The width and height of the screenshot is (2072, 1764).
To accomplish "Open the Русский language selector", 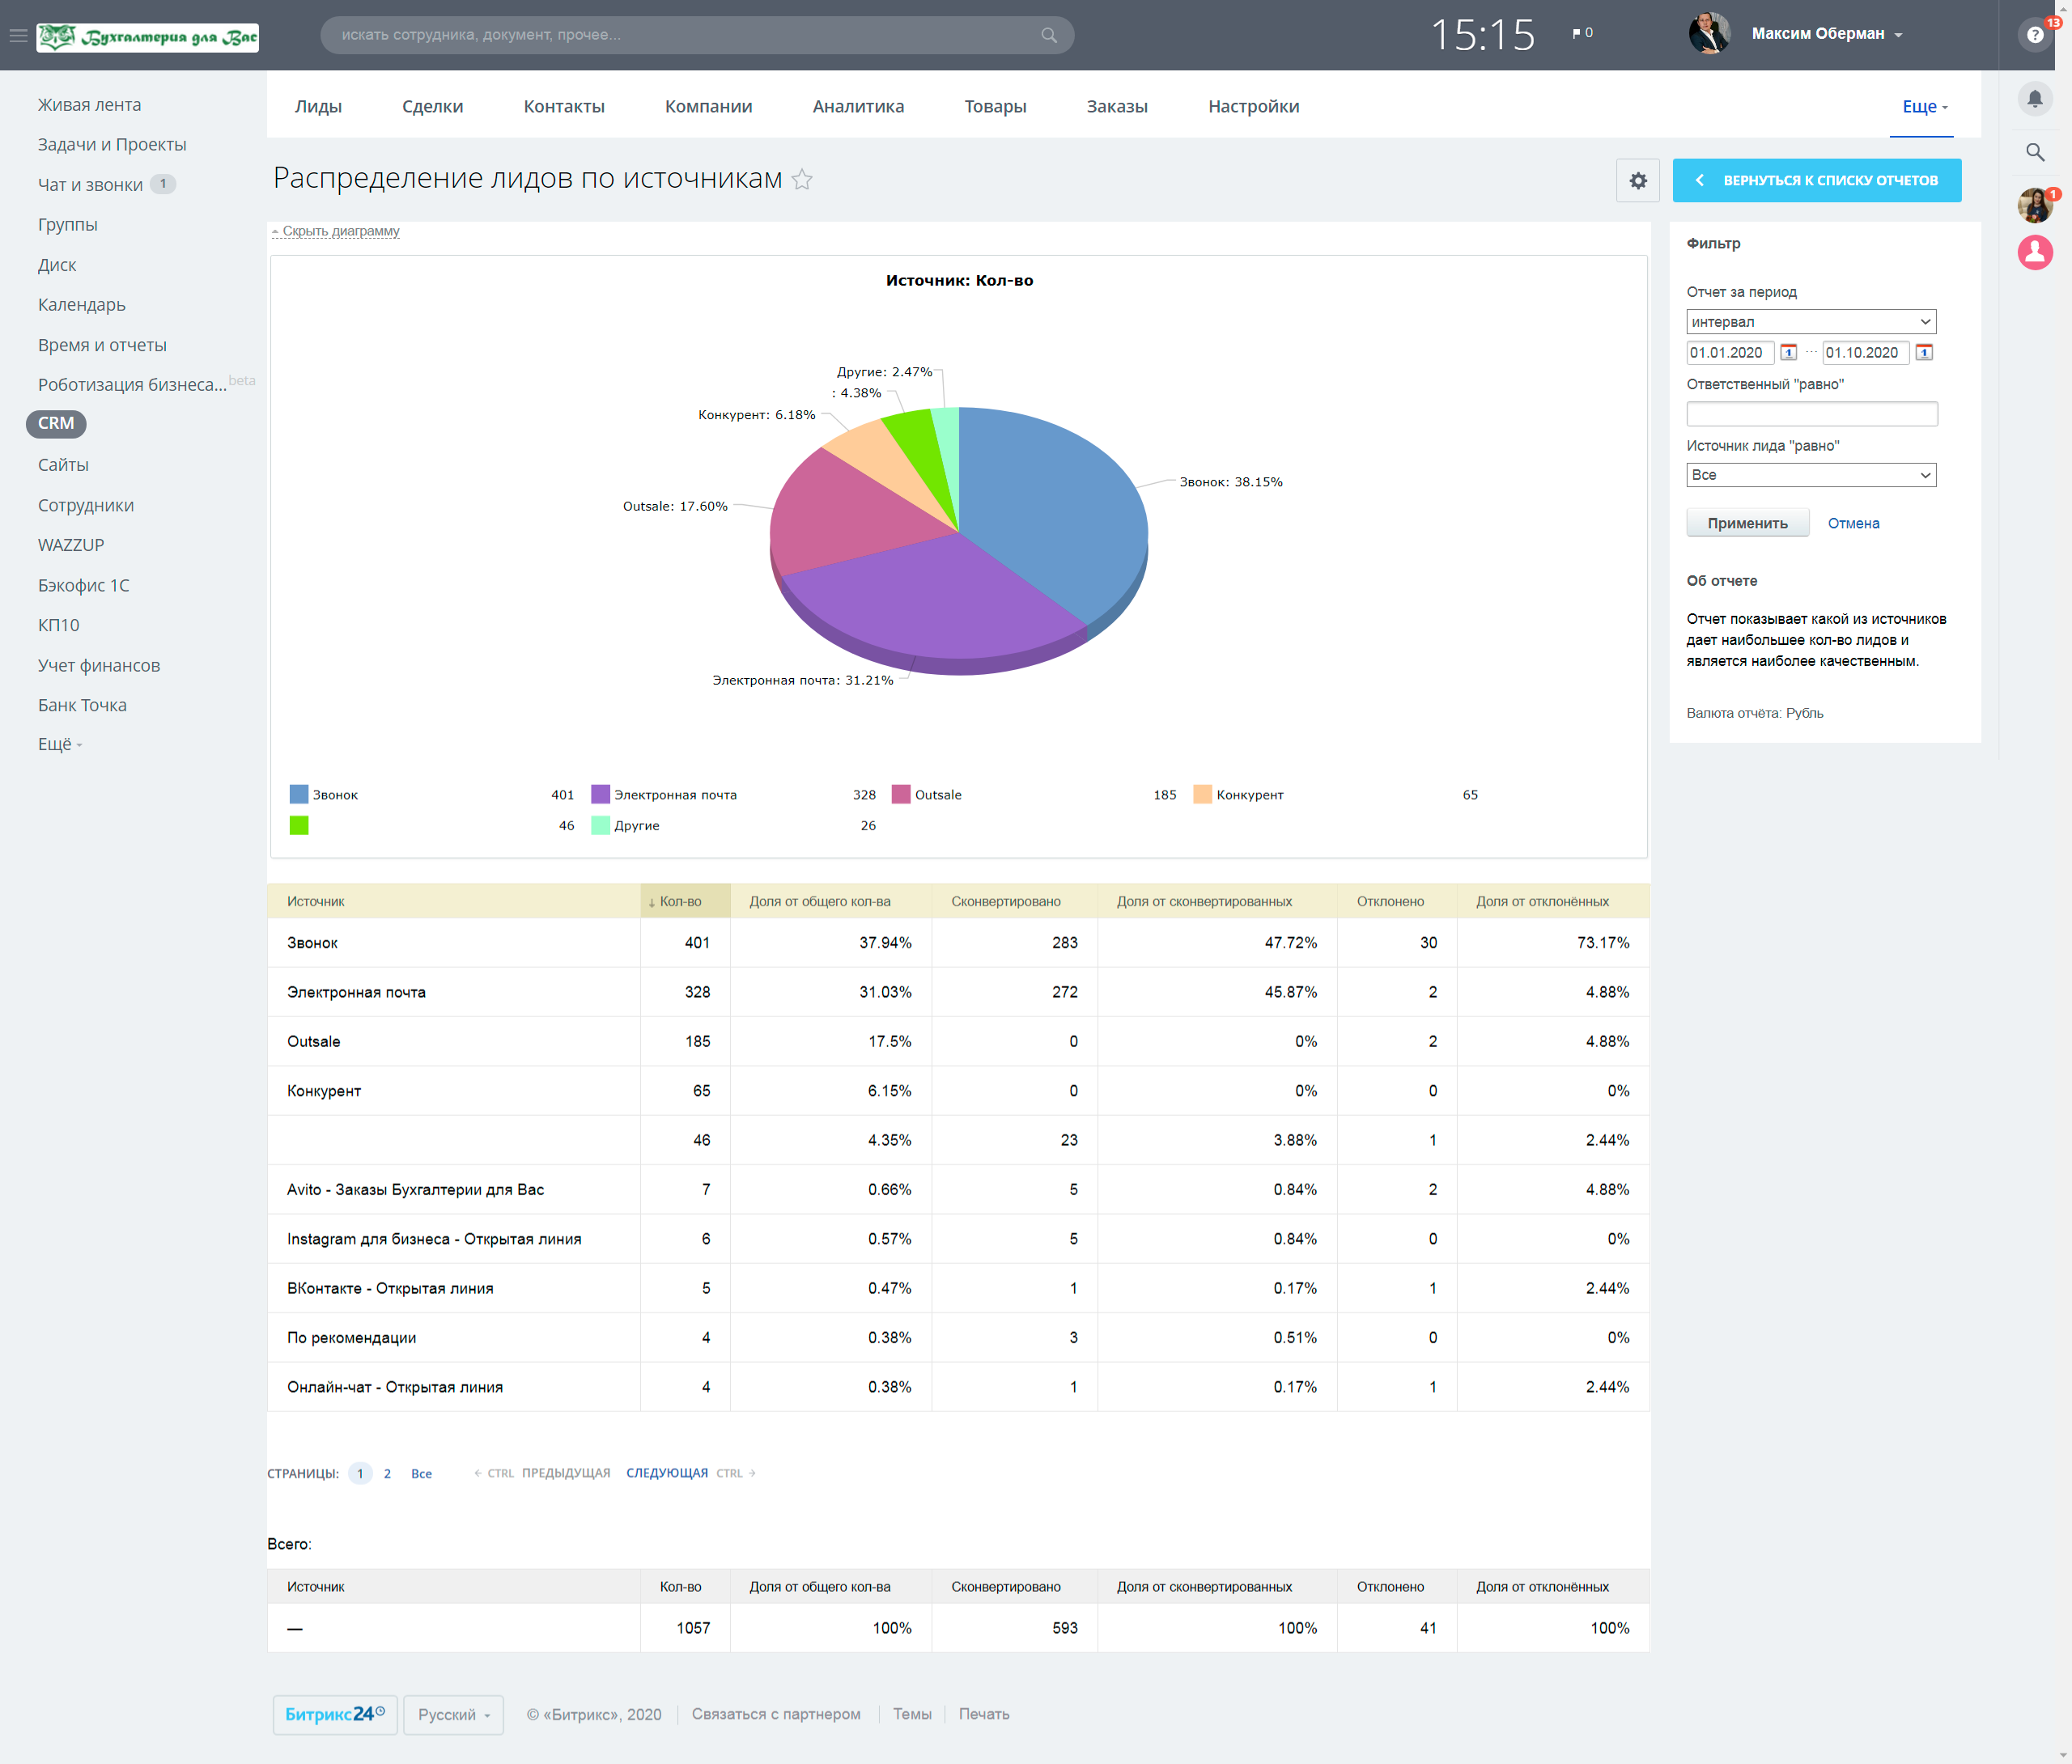I will coord(453,1714).
